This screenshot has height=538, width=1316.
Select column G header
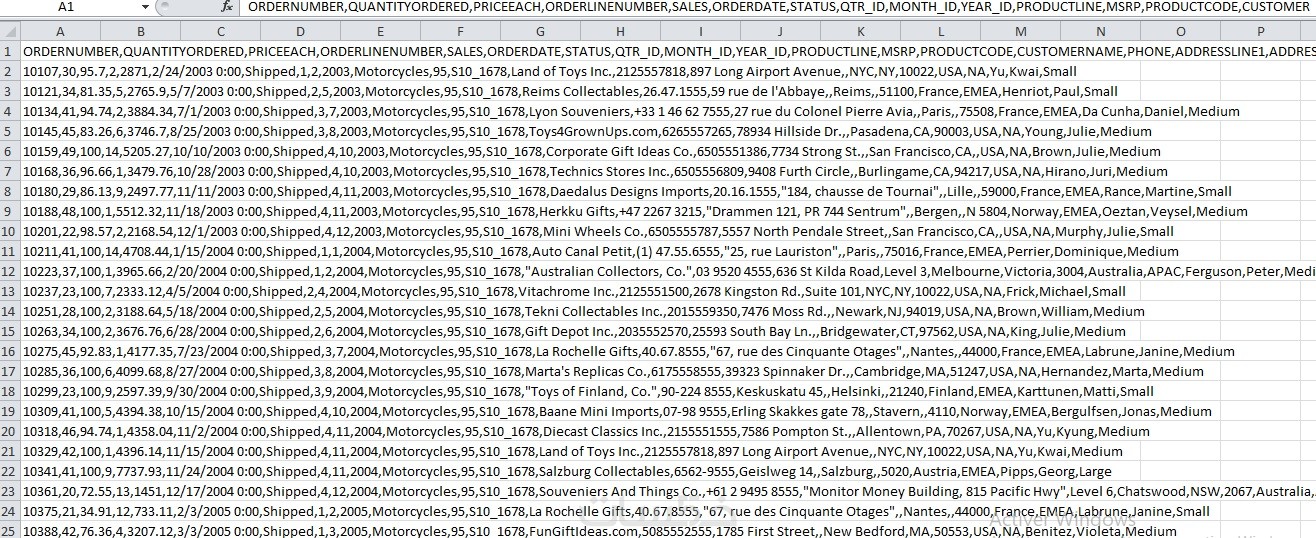tap(539, 31)
